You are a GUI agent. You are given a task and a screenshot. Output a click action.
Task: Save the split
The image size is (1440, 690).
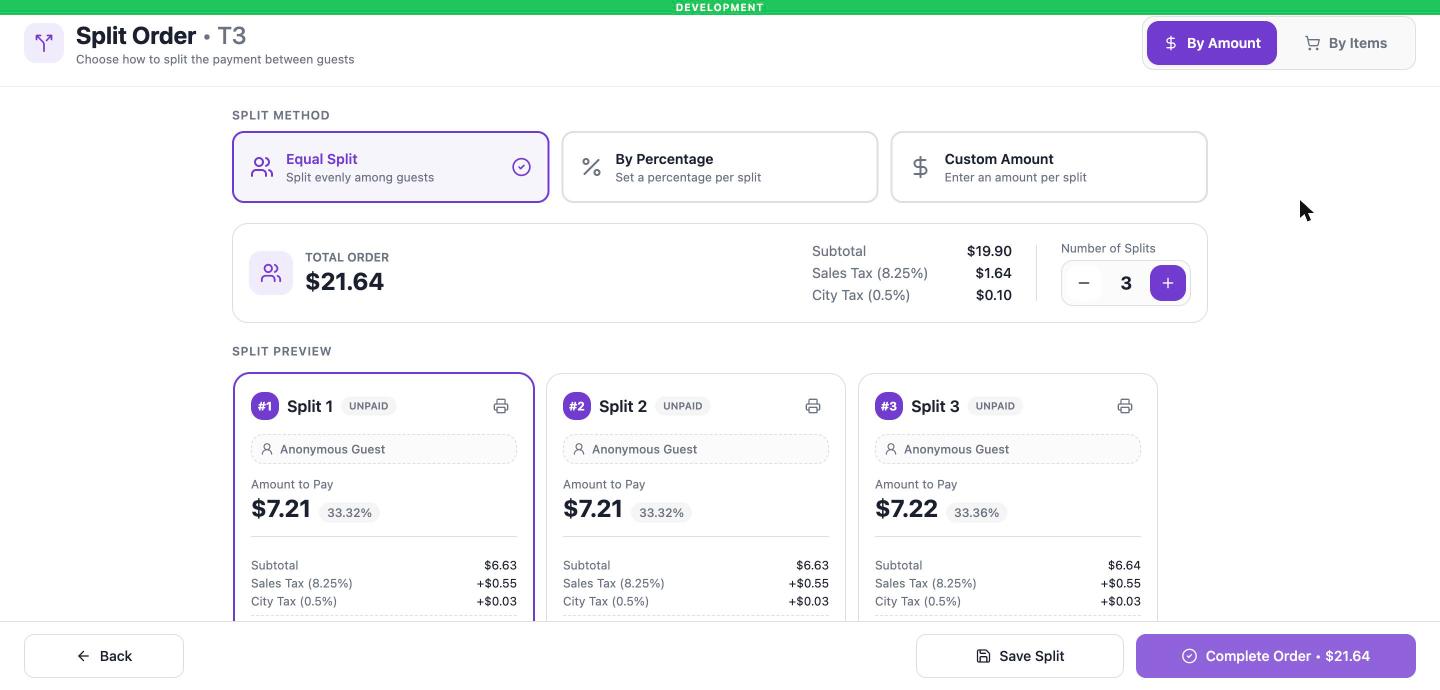(x=1020, y=656)
